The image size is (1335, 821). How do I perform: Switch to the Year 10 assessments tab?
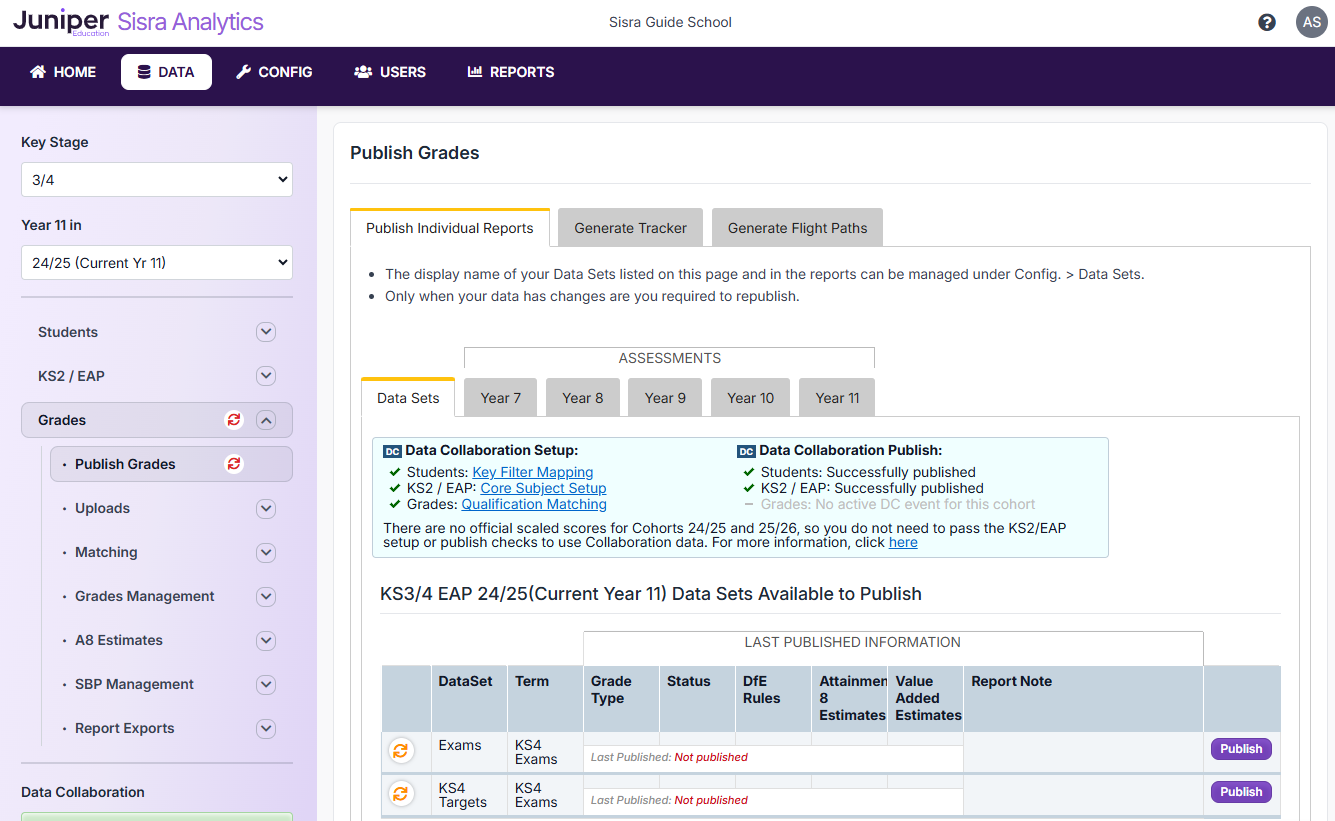click(751, 398)
